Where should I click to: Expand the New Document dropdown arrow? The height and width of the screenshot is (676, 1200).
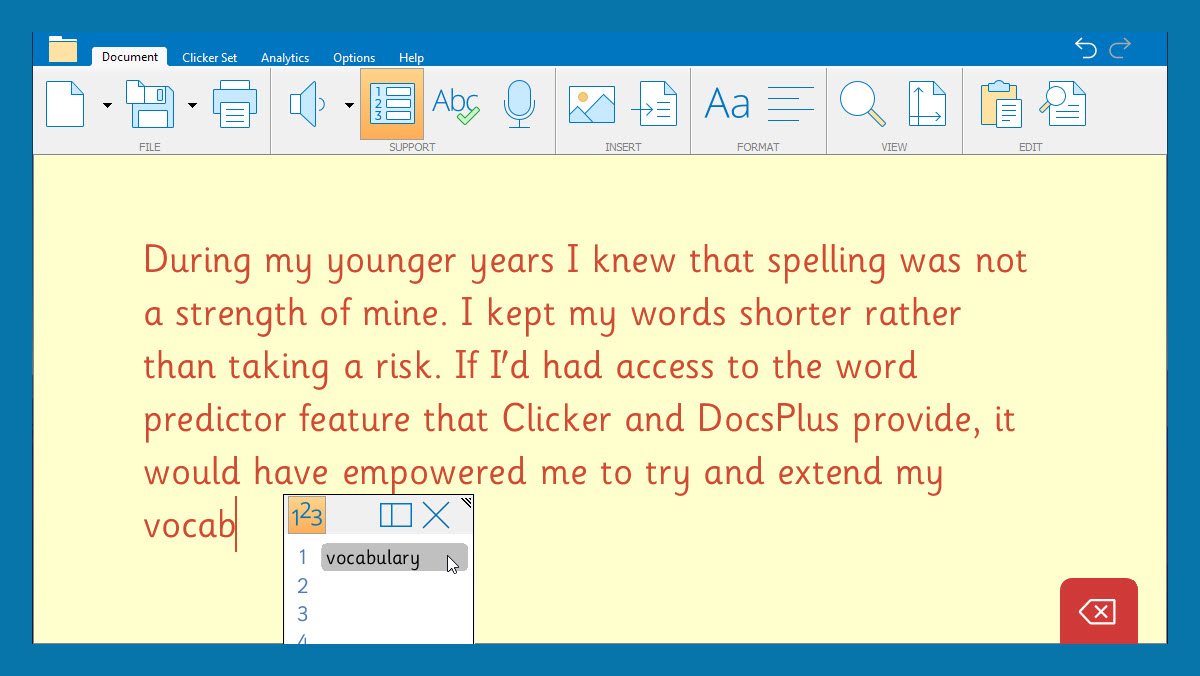[x=107, y=105]
